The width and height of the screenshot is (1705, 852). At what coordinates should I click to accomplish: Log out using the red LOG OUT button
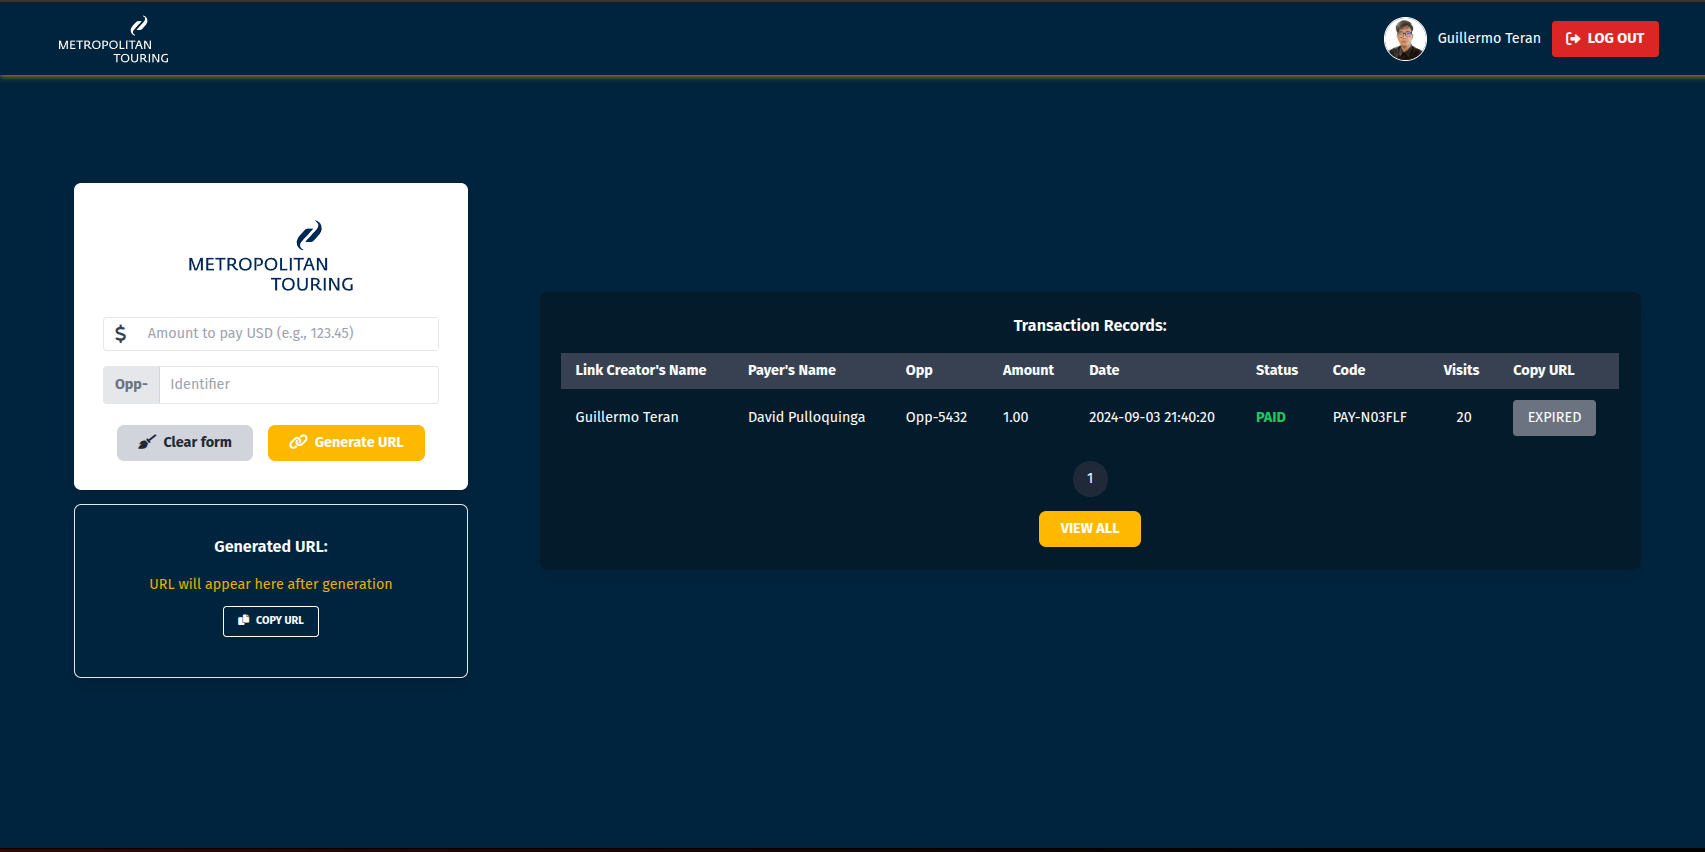[1605, 39]
